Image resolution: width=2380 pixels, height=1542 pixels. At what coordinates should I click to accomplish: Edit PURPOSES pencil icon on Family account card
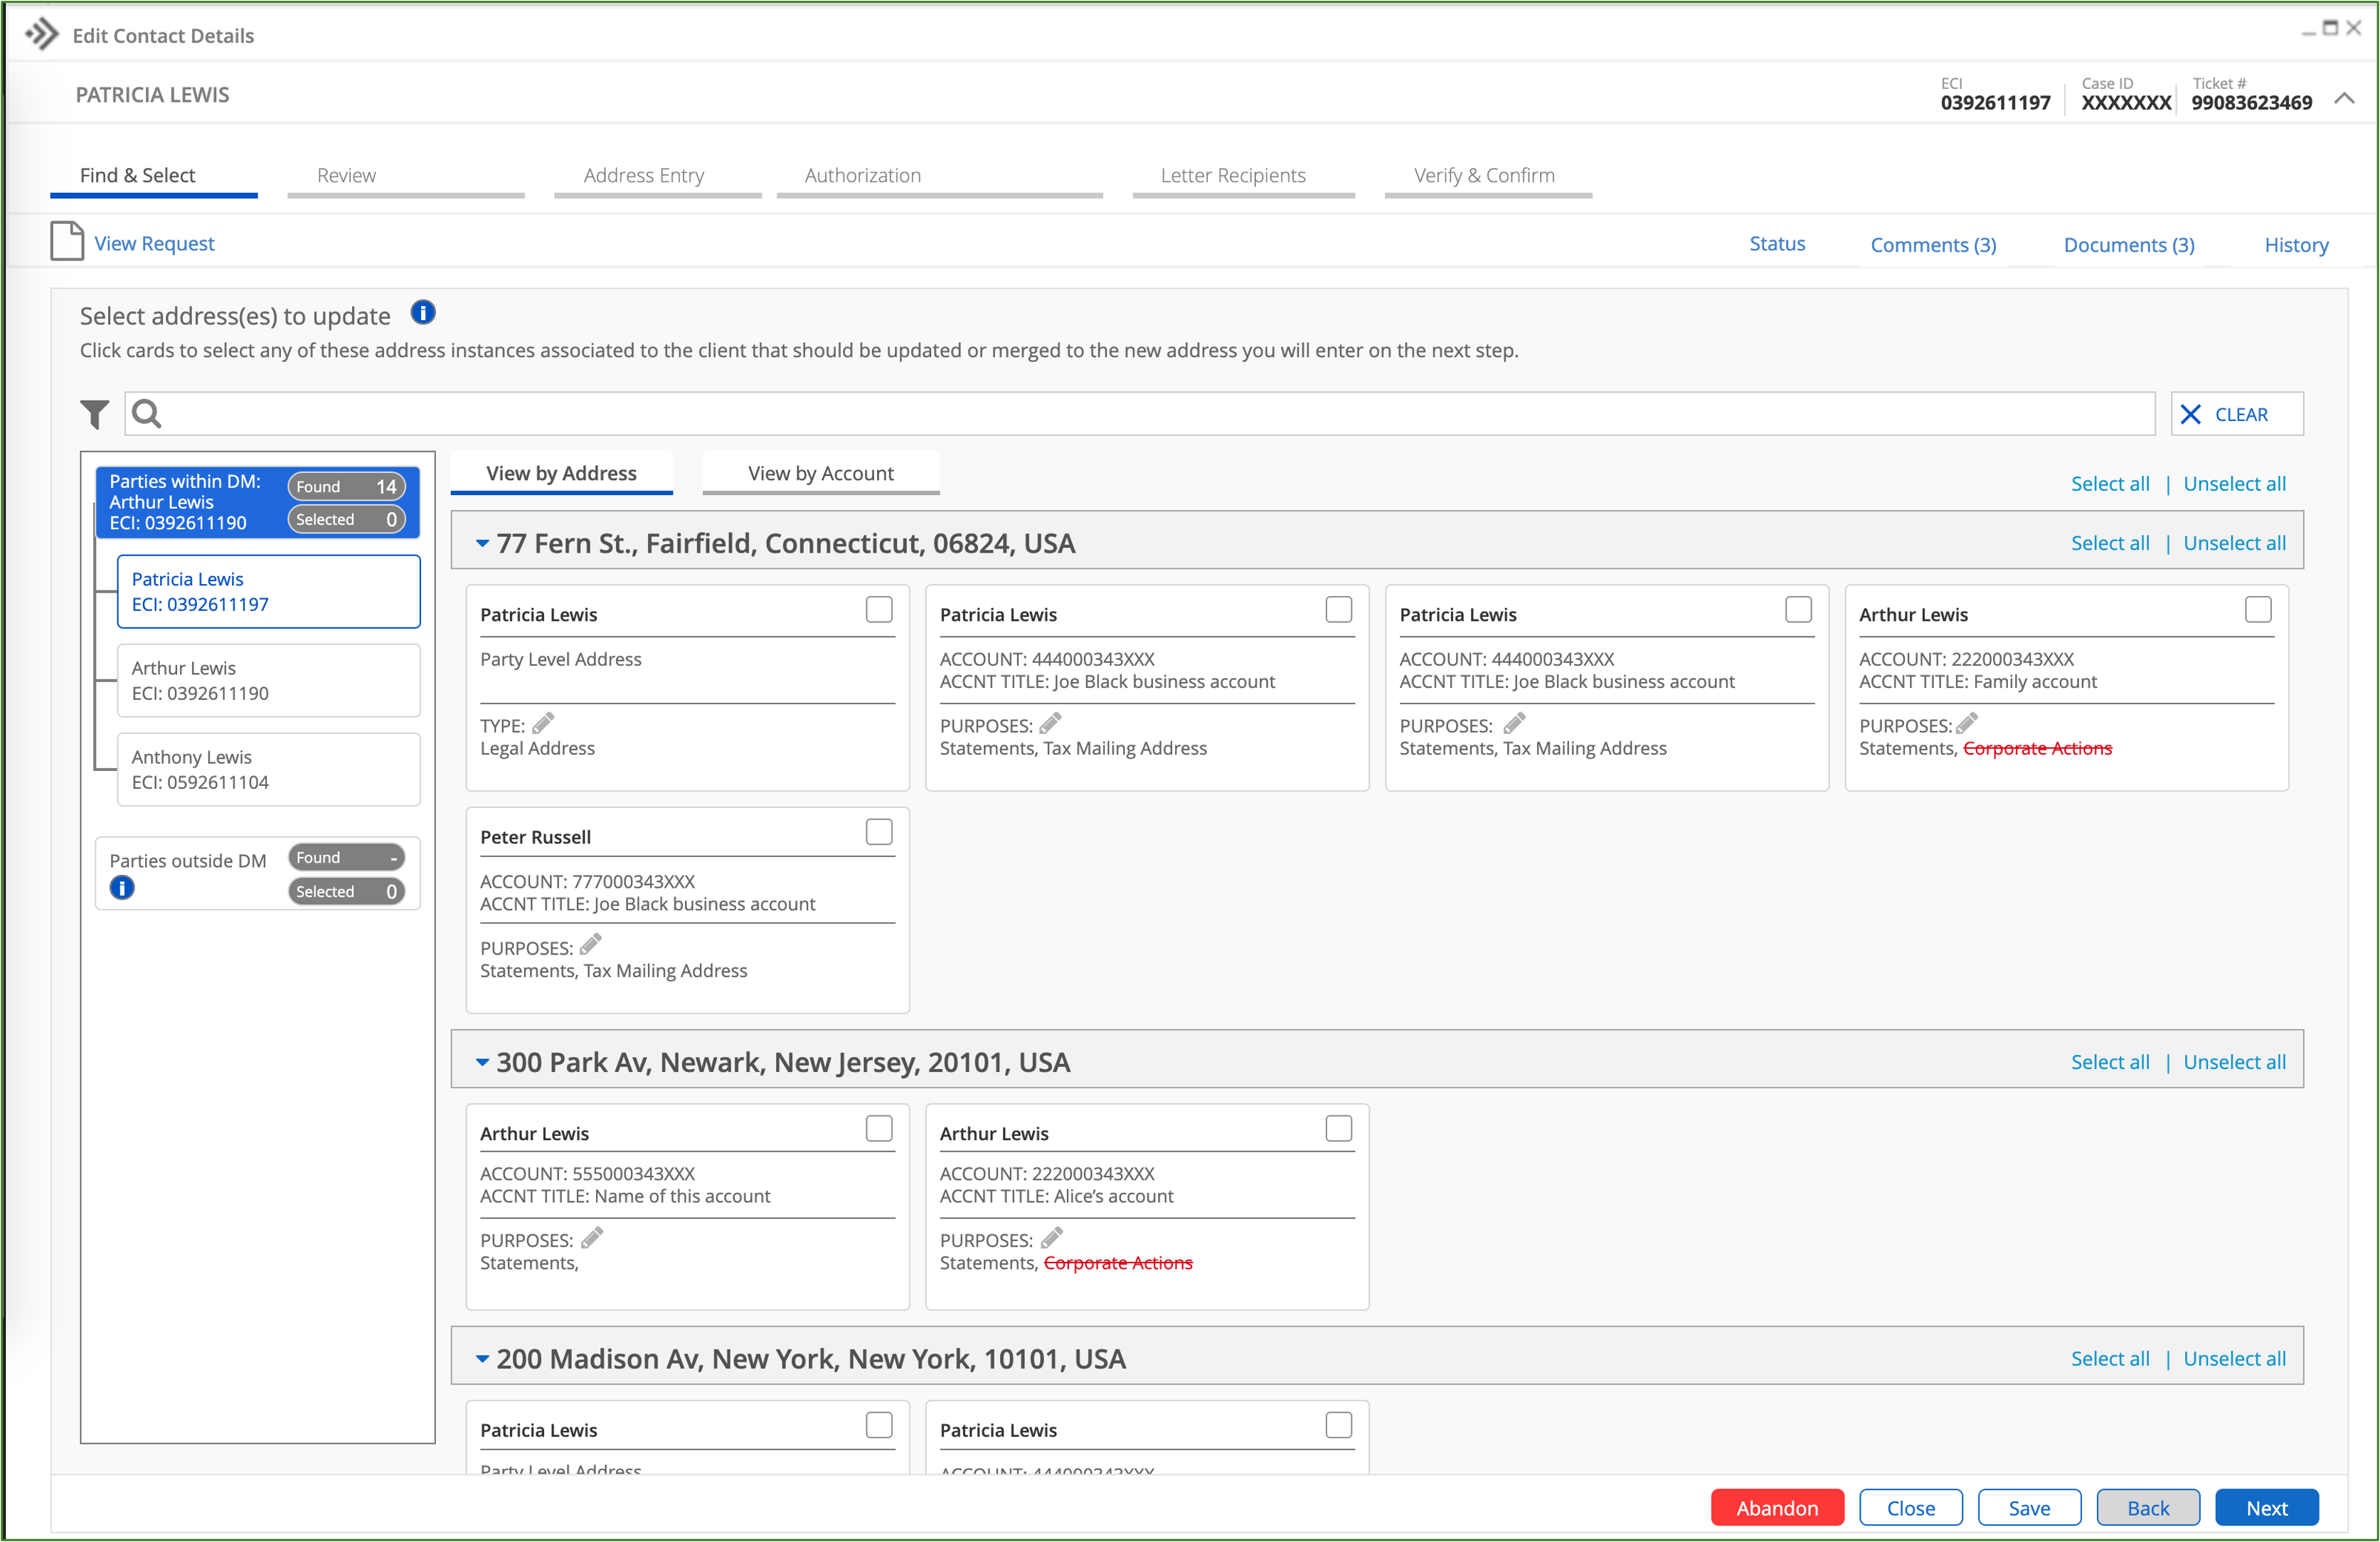(1966, 723)
